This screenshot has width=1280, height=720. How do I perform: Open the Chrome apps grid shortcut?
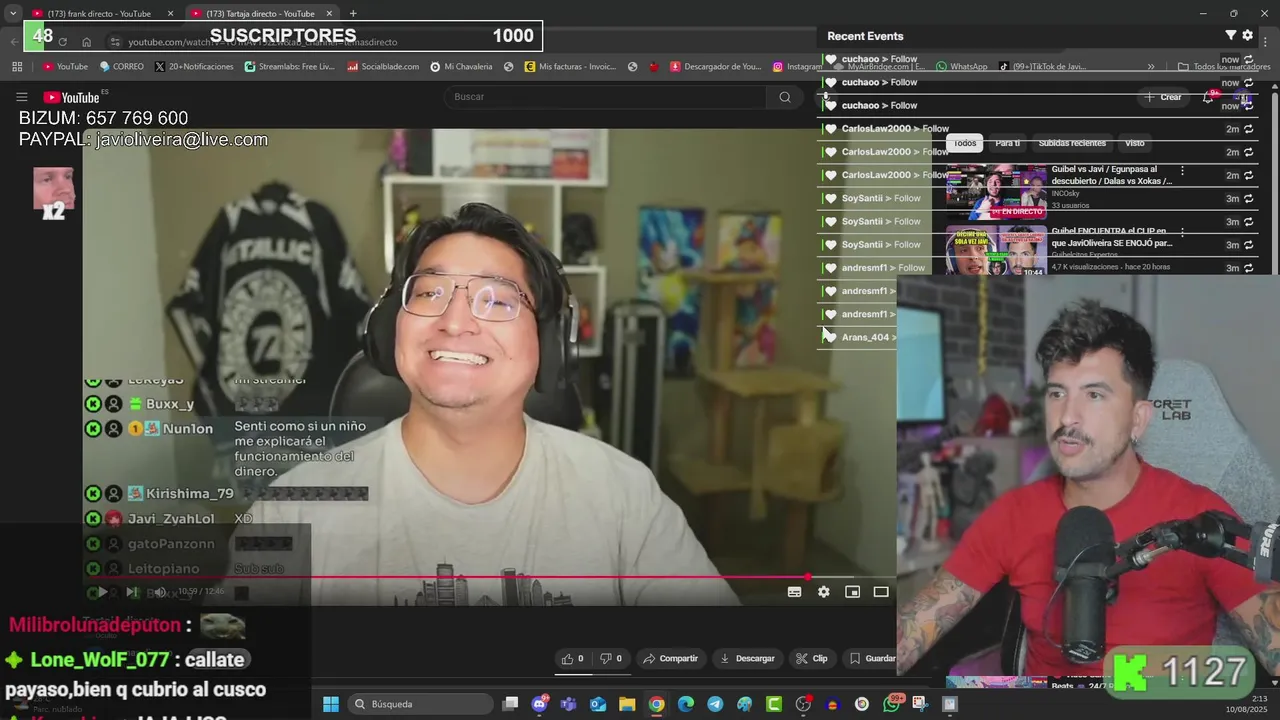pos(17,67)
